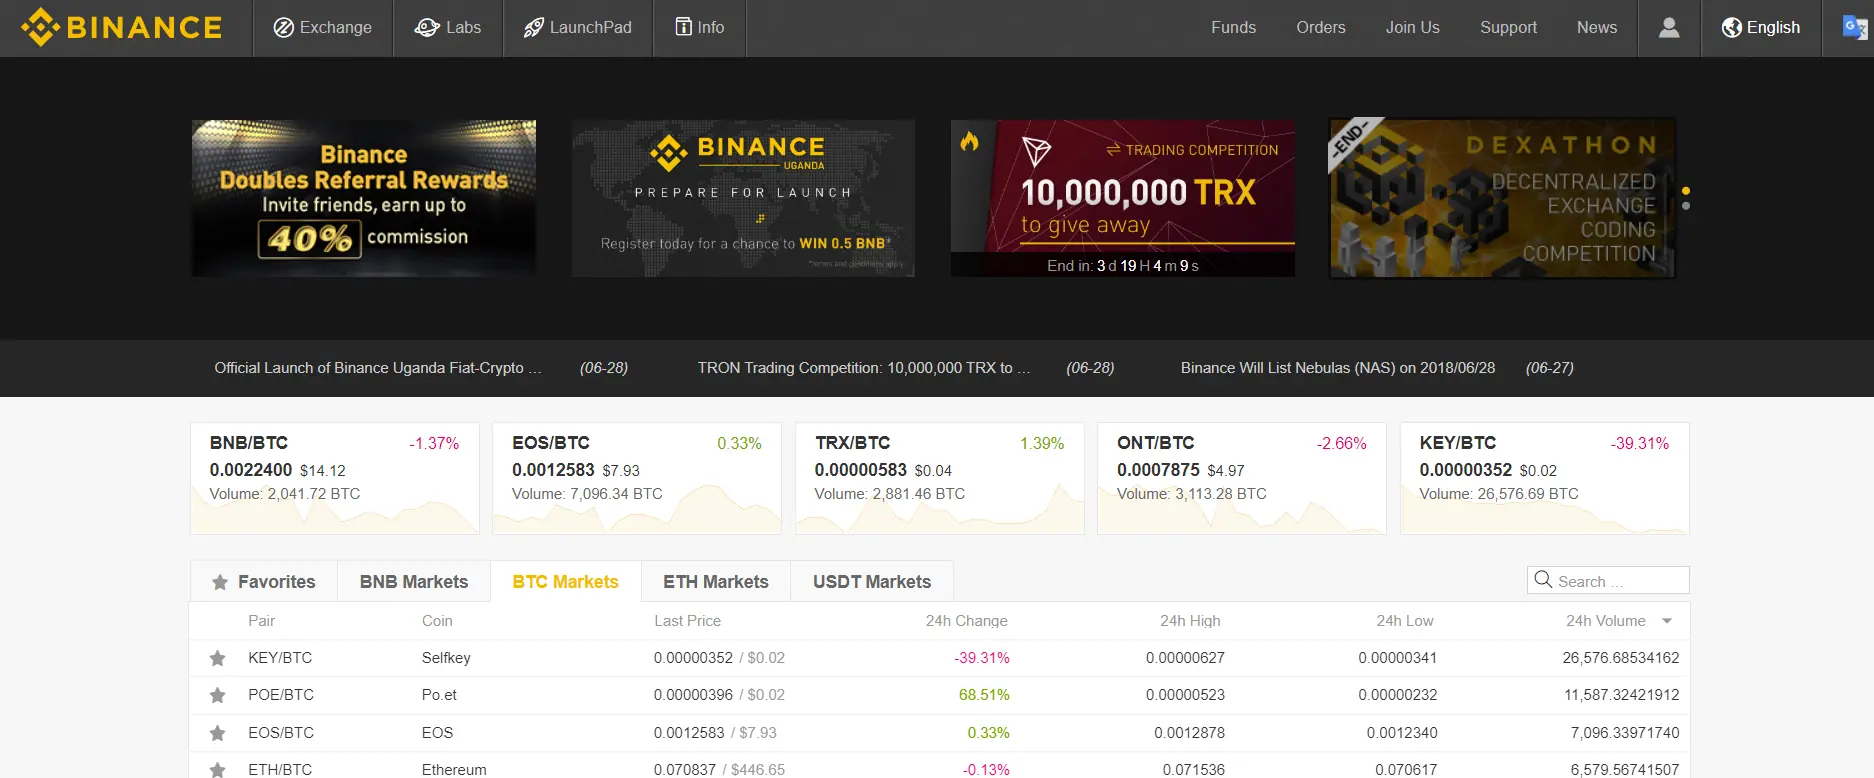Image resolution: width=1874 pixels, height=778 pixels.
Task: Sort by the Coin column header
Action: (437, 621)
